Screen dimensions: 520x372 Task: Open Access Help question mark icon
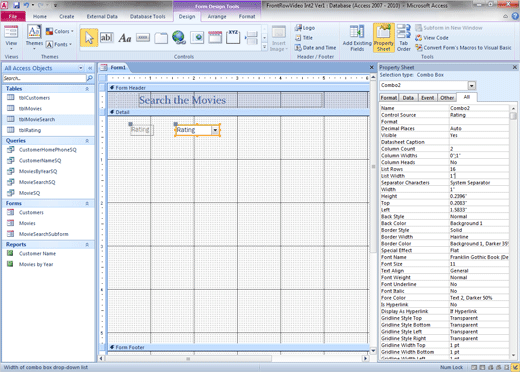515,16
